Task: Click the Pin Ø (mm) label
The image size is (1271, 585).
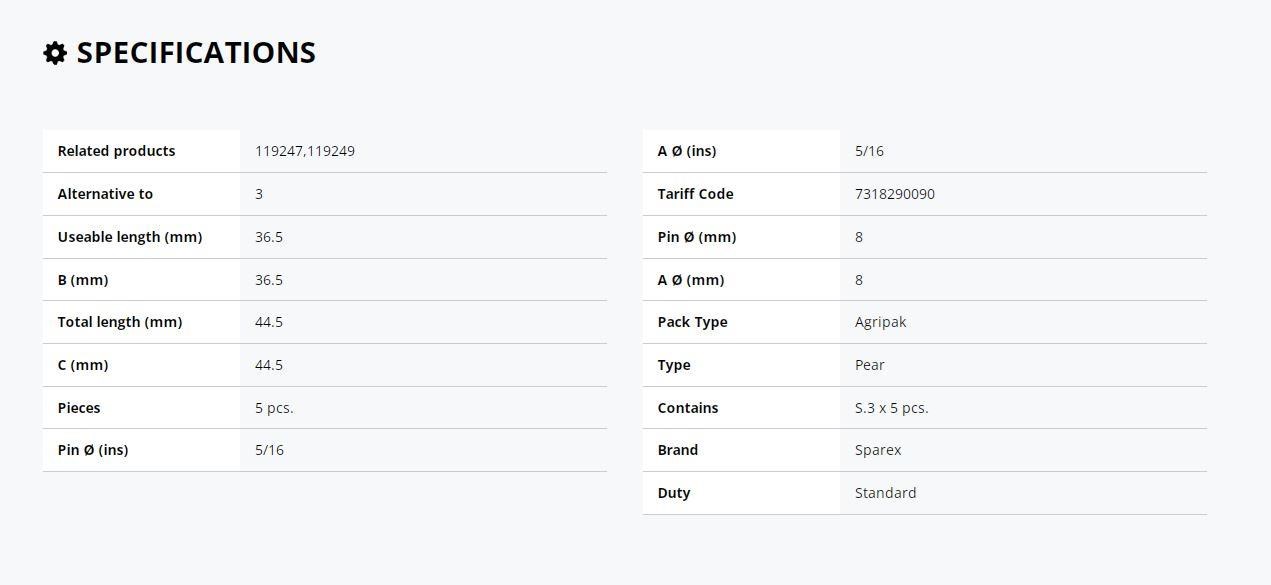Action: (x=697, y=237)
